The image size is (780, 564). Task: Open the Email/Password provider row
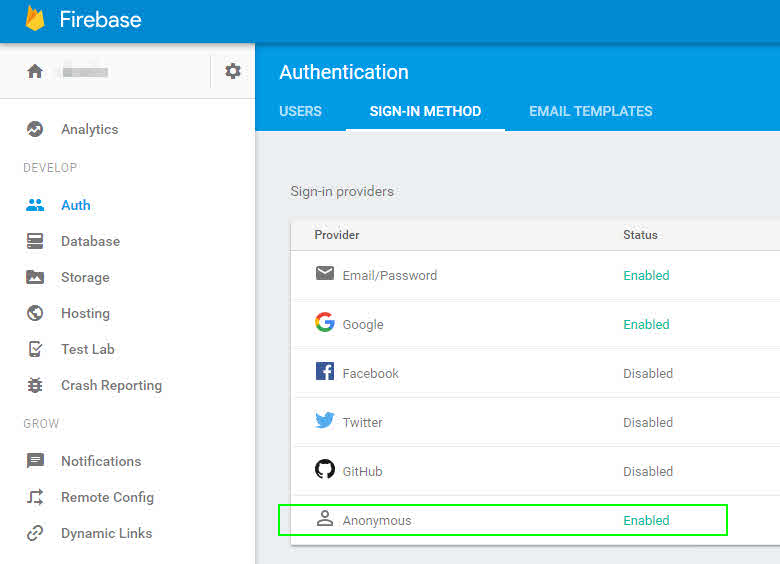coord(390,275)
